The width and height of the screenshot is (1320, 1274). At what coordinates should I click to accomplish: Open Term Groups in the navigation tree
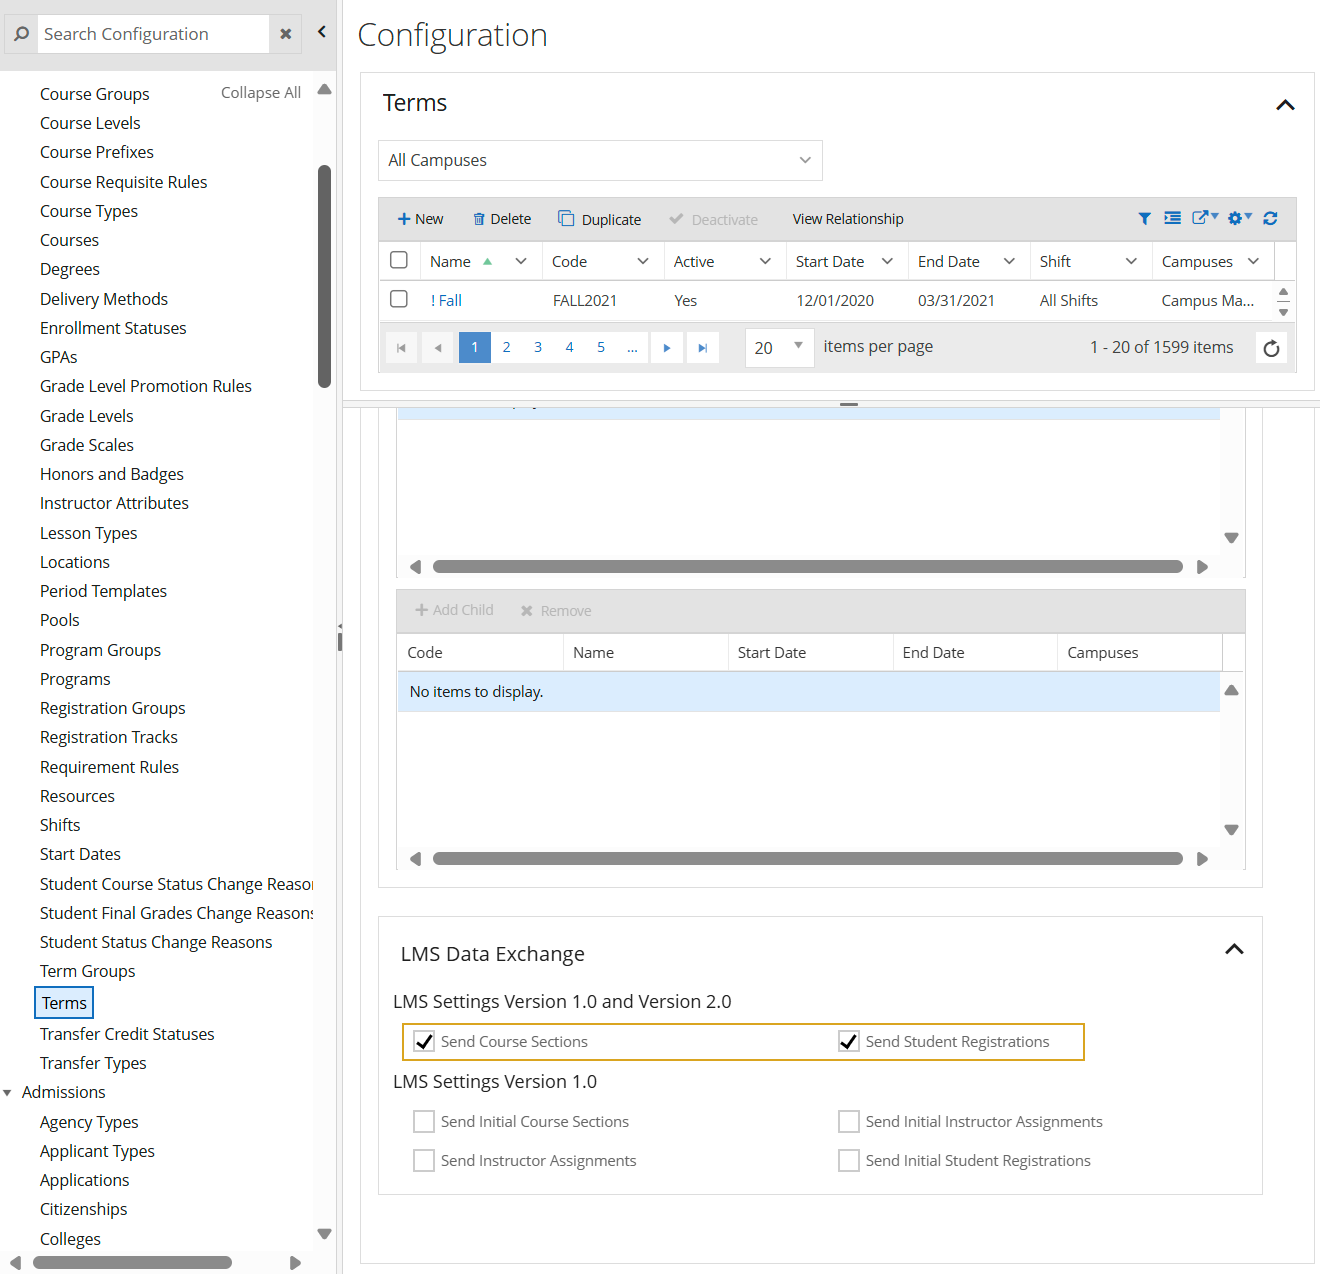pyautogui.click(x=87, y=971)
